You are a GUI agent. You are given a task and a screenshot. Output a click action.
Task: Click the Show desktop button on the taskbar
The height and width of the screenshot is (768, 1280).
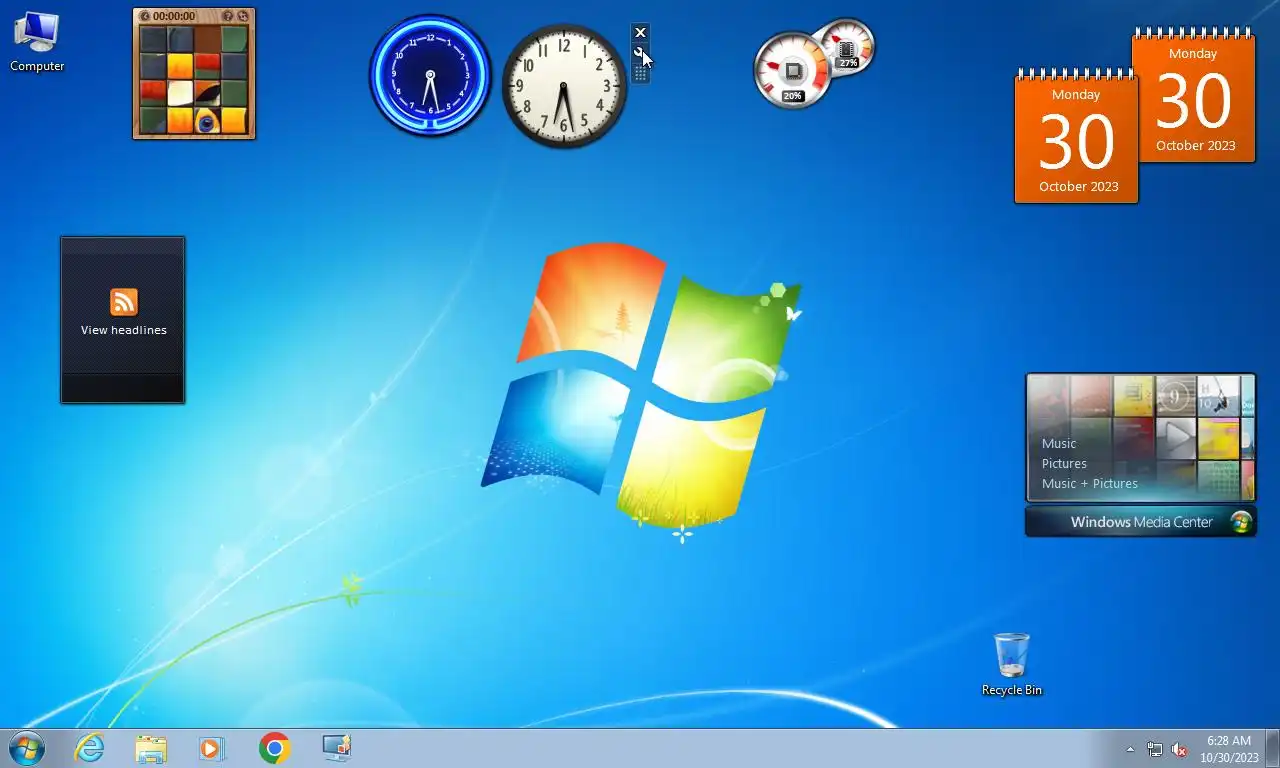click(1272, 748)
